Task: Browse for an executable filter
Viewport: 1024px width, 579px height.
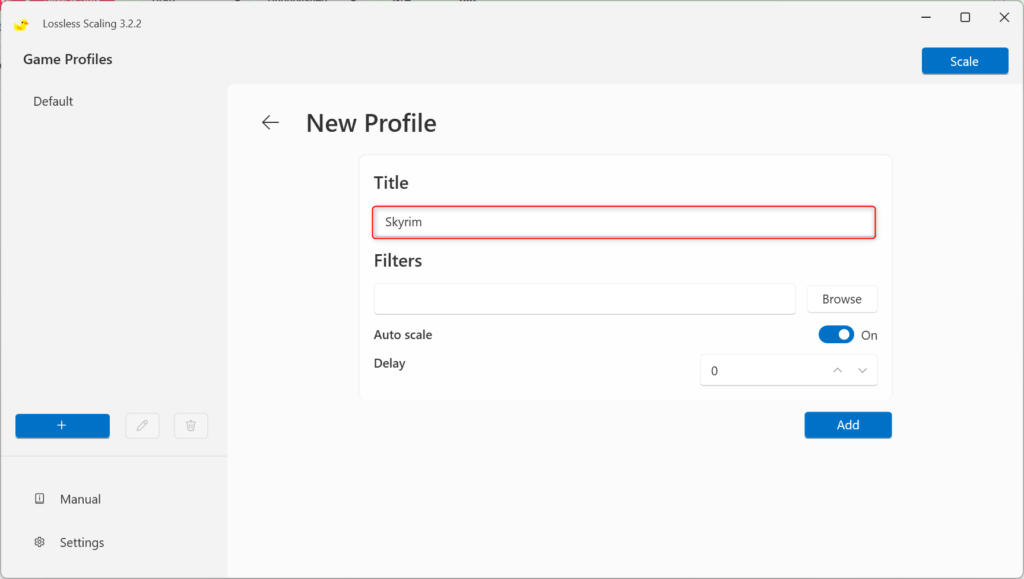Action: (841, 298)
